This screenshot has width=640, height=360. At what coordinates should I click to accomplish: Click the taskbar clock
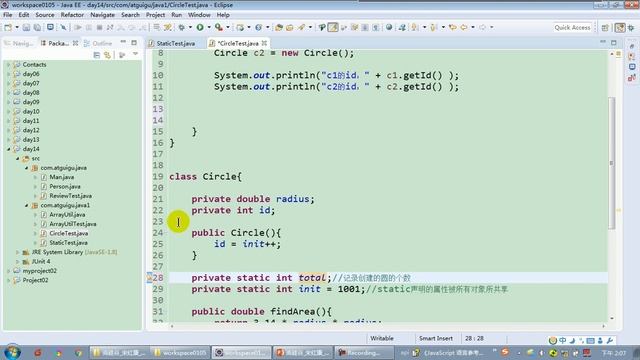pos(613,353)
